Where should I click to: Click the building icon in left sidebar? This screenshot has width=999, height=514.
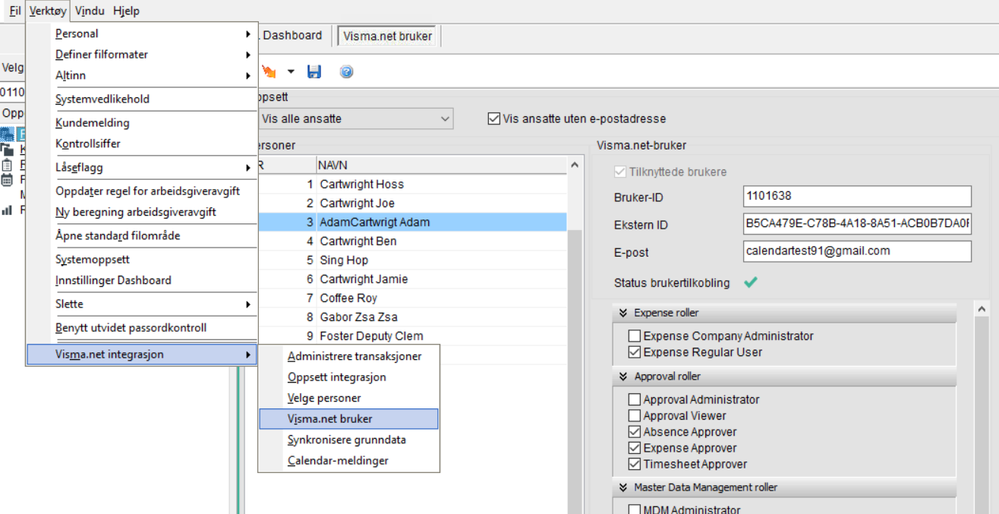click(x=7, y=134)
